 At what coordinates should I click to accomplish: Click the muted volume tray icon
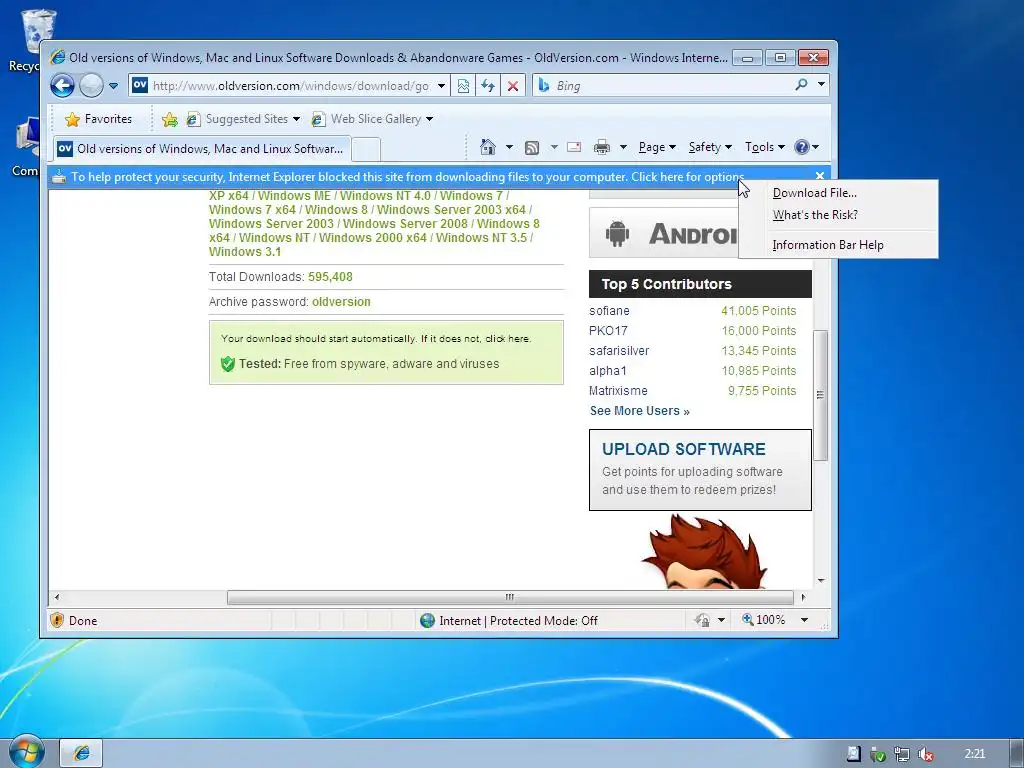[925, 754]
